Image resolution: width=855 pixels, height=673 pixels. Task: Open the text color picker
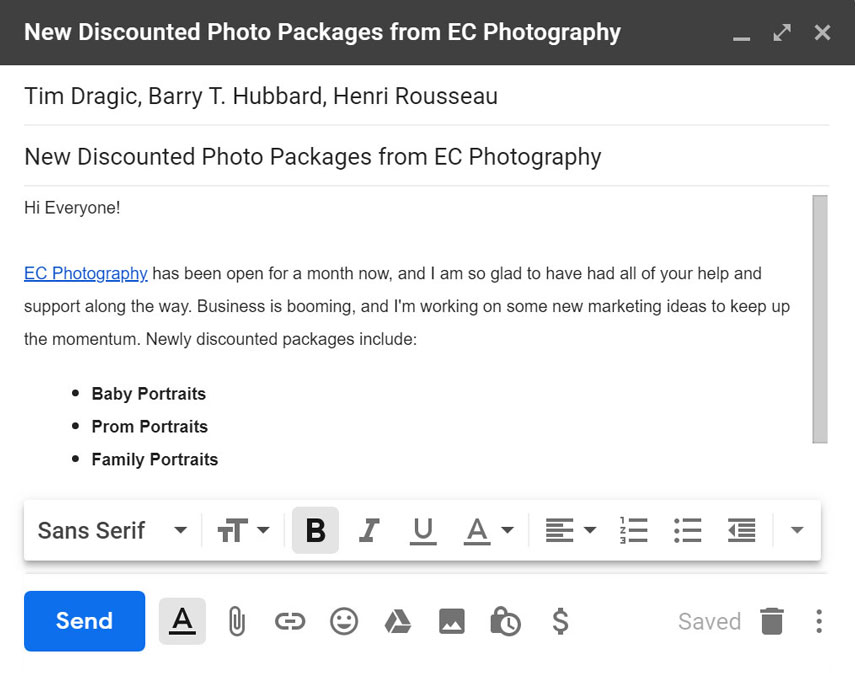[488, 530]
